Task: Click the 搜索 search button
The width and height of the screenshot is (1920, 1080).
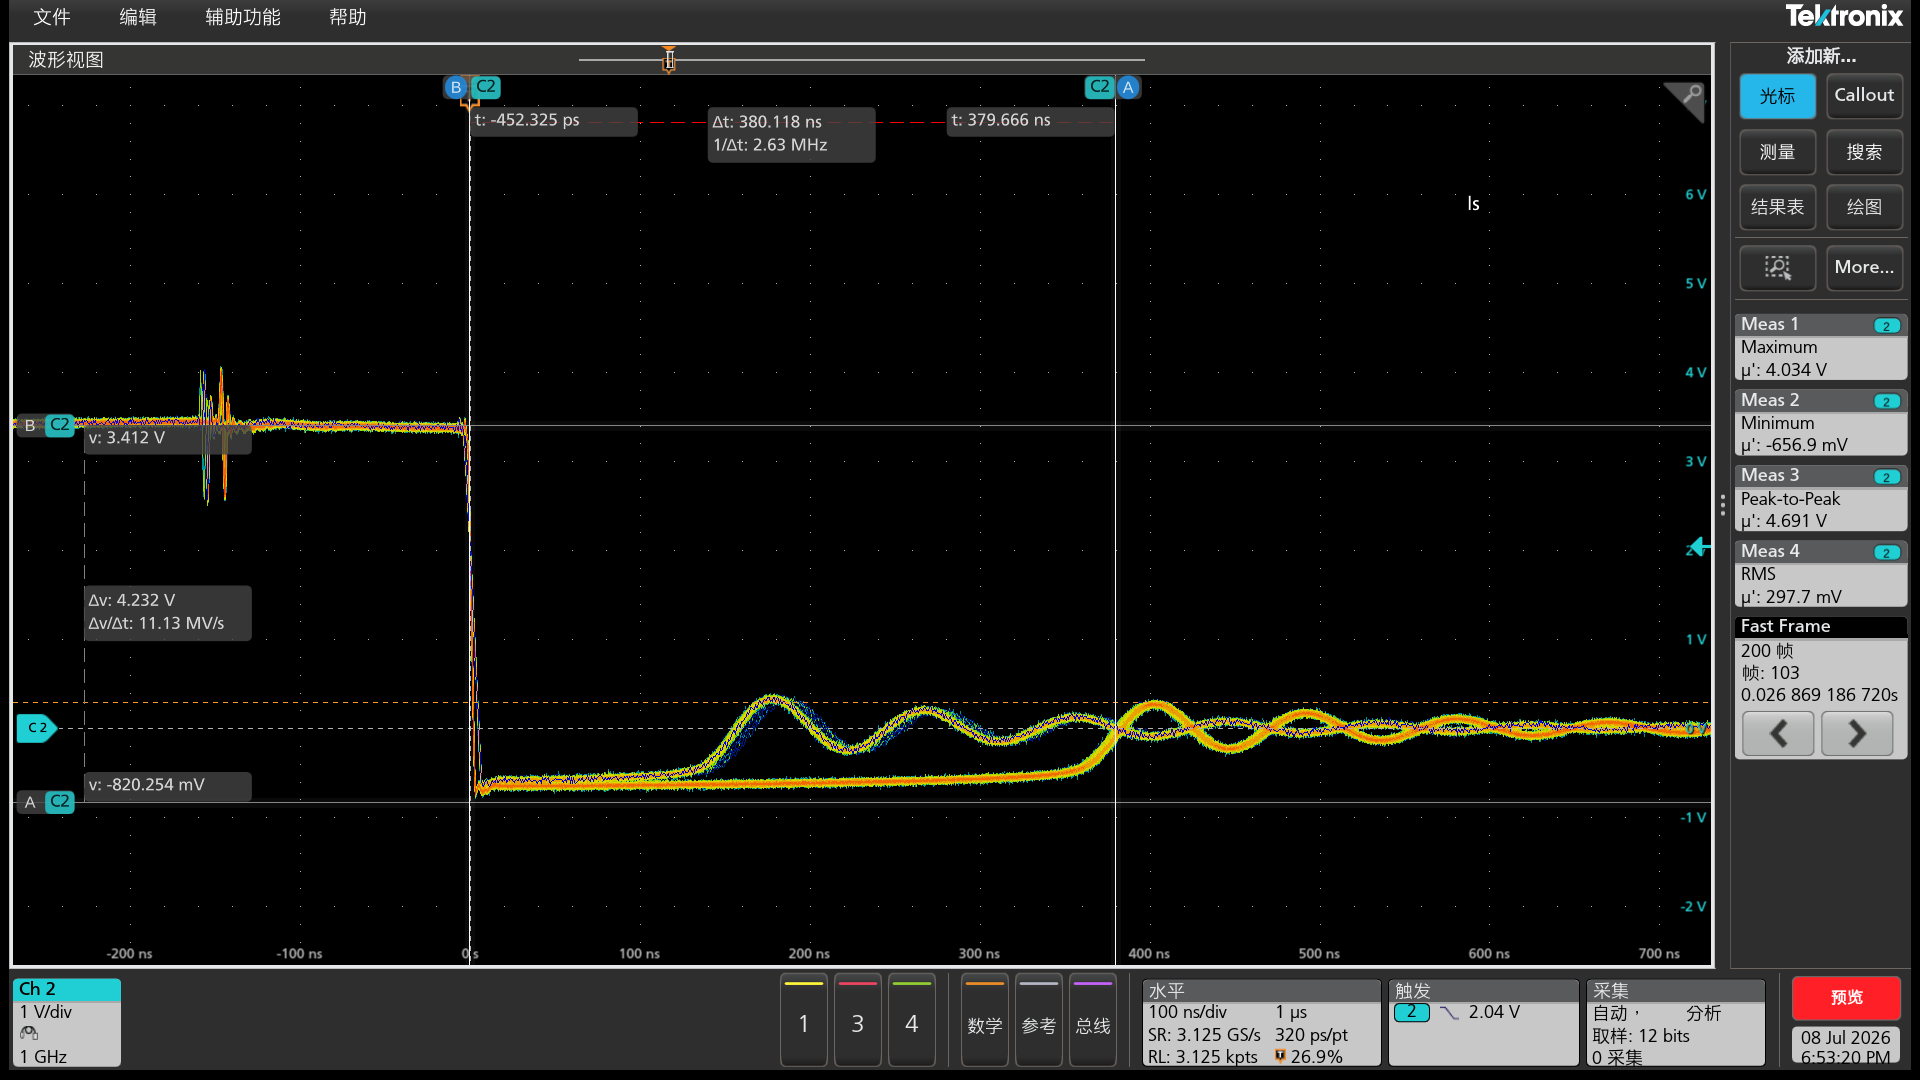Action: pyautogui.click(x=1864, y=152)
